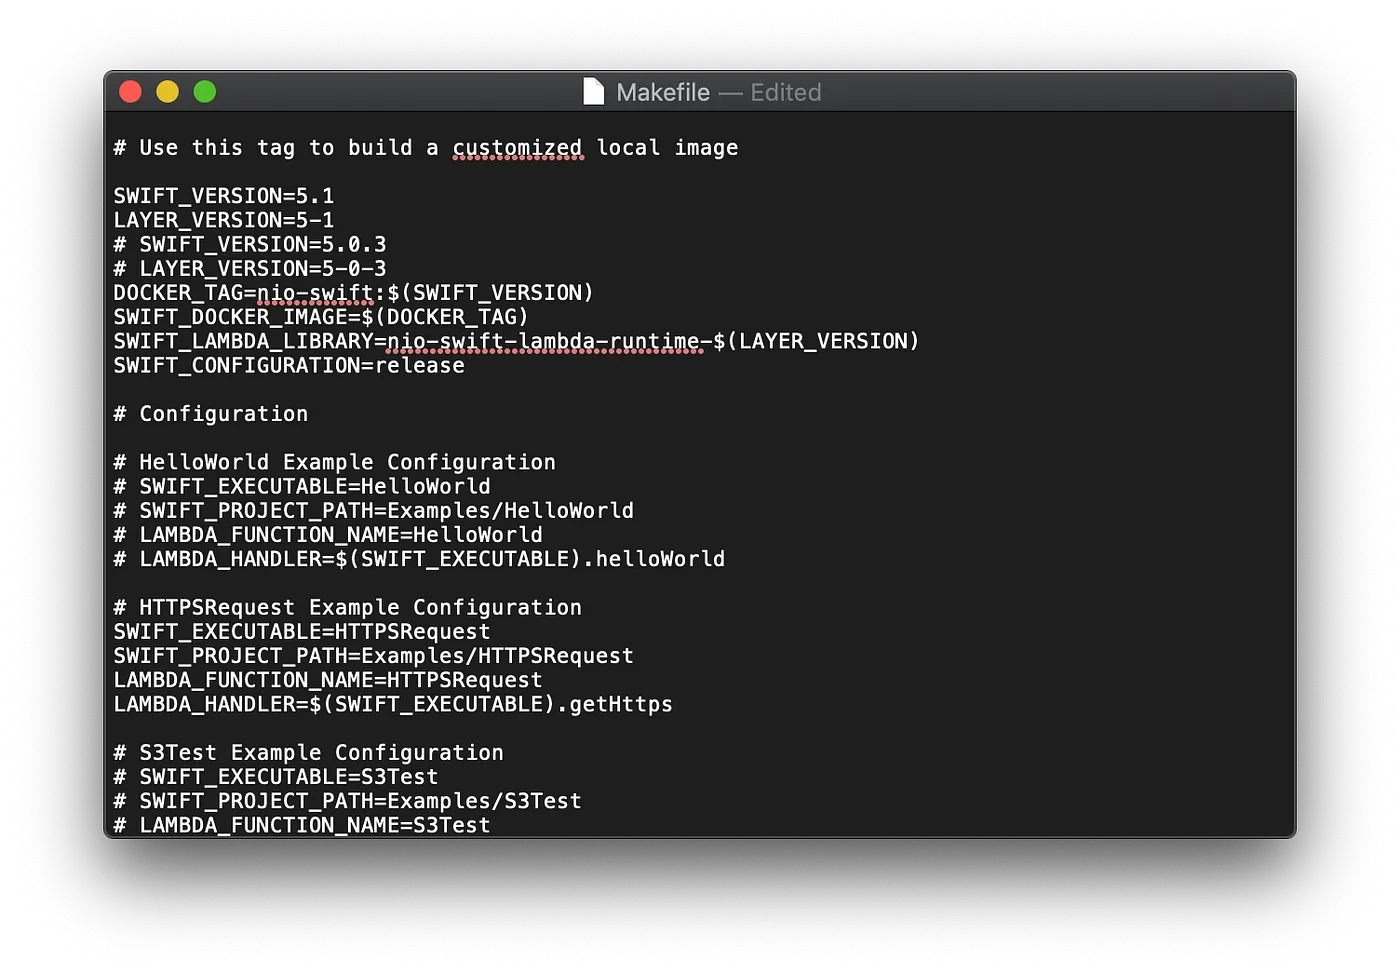This screenshot has width=1400, height=976.
Task: Click the LAMBDA_FUNCTION_NAME=HTTPSRequest line
Action: point(328,680)
